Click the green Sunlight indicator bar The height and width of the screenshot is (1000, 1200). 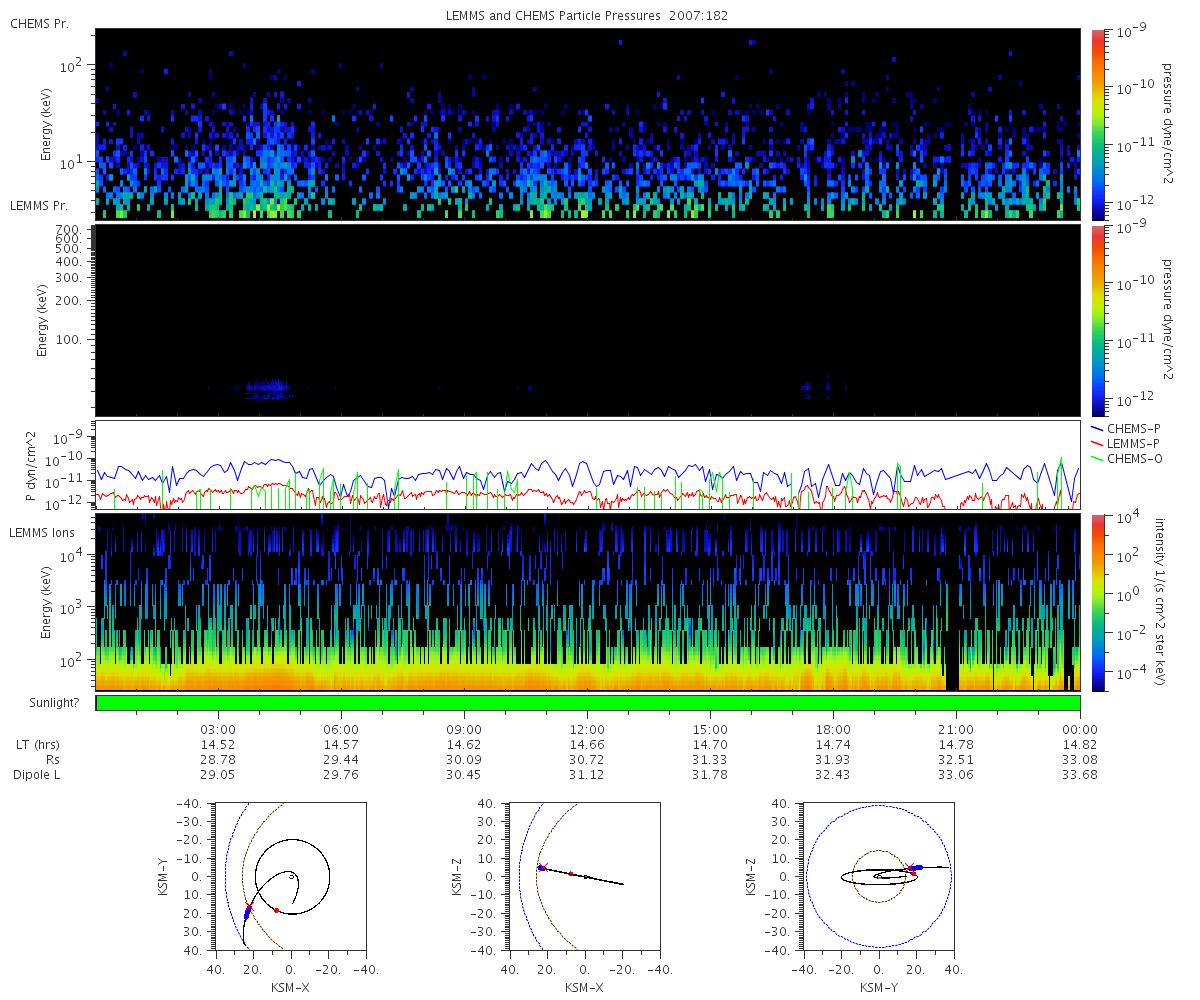tap(588, 703)
